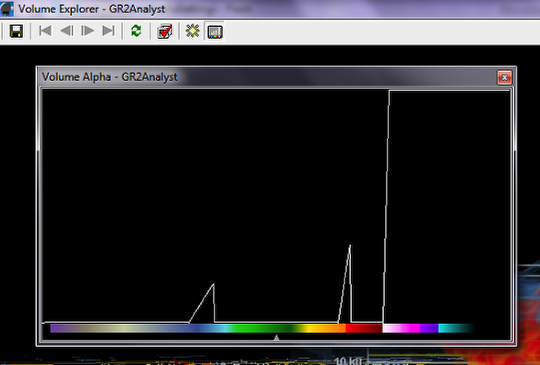Jump to the last frame
The width and height of the screenshot is (540, 365).
point(108,31)
